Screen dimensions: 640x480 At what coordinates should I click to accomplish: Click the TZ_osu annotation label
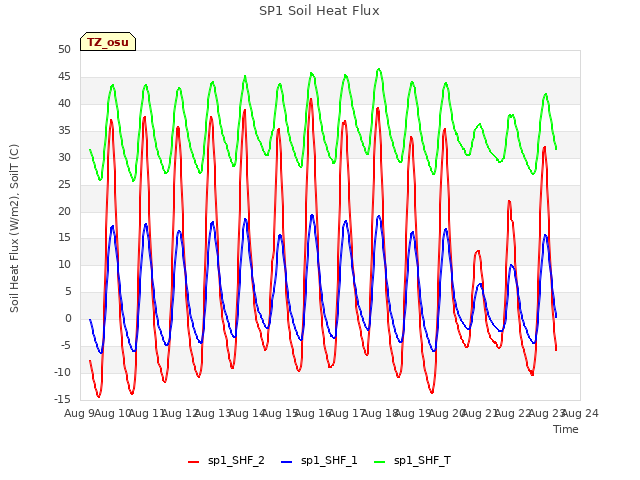pos(108,42)
